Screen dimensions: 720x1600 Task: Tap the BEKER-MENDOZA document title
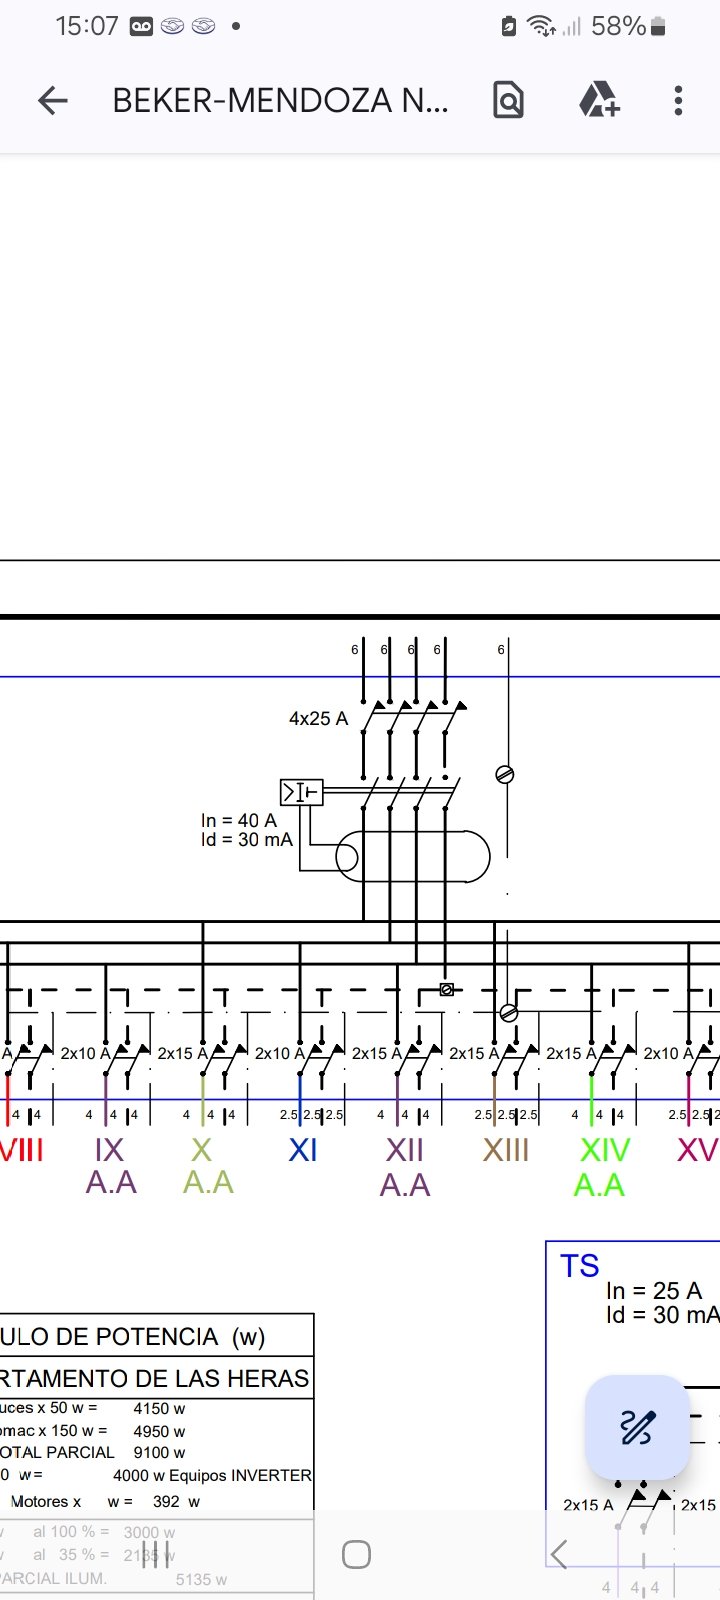click(x=280, y=100)
